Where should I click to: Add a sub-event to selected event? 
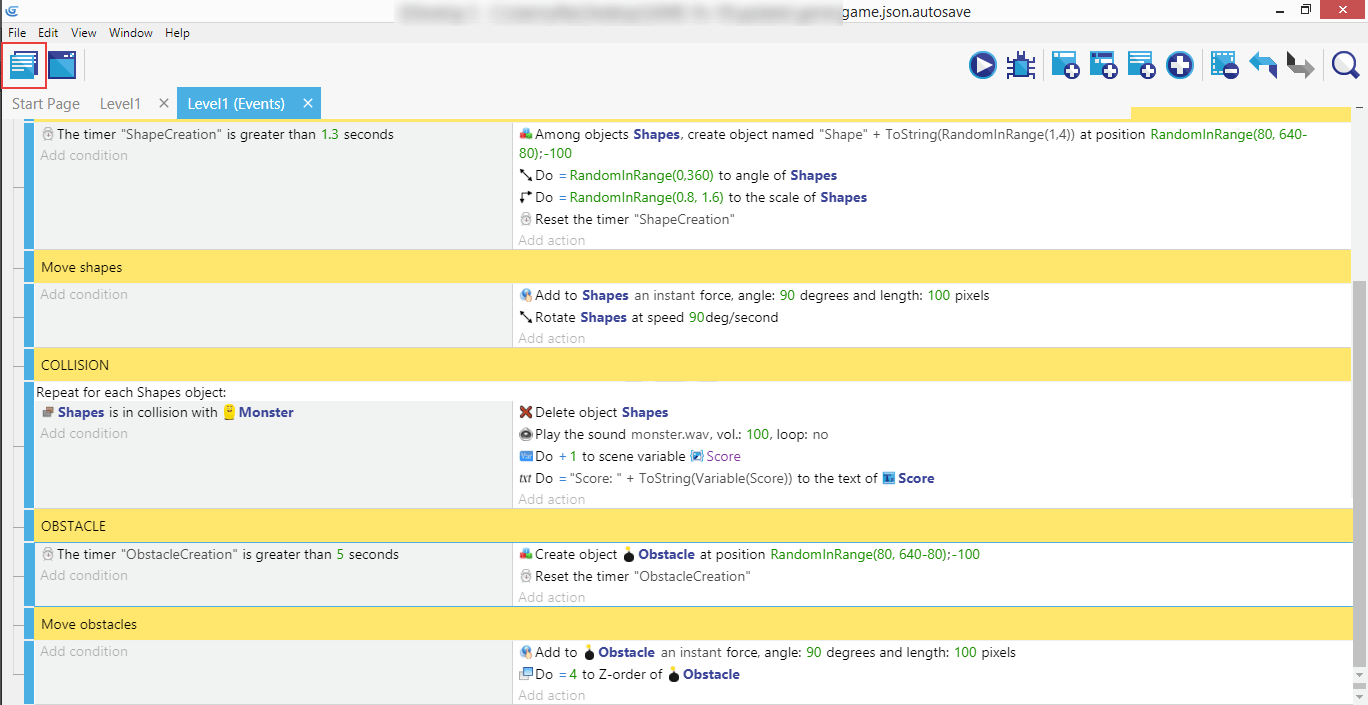1103,66
